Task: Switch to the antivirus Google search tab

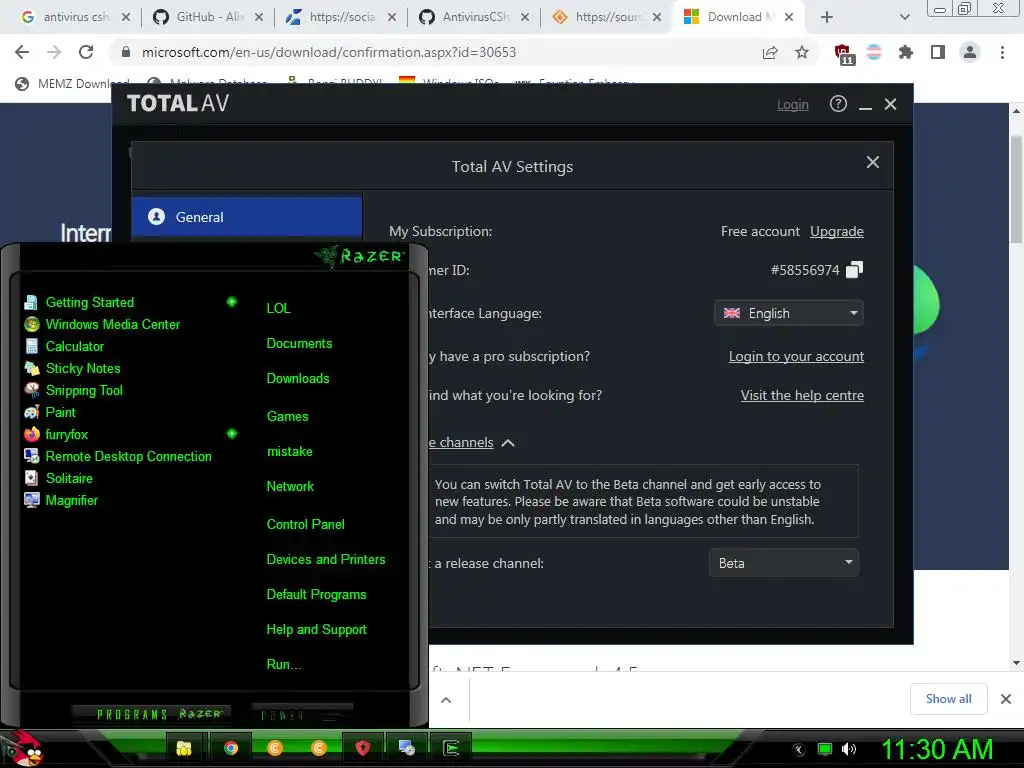Action: click(74, 17)
